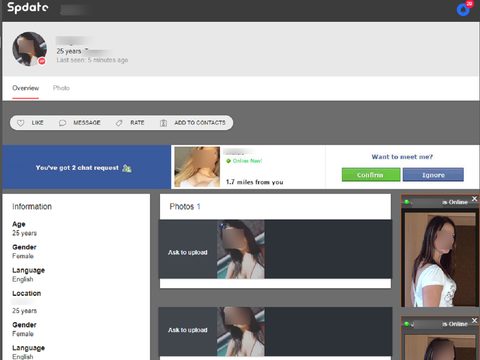Open first photo thumbnail in Photos section
Screen dimensions: 480x360
pos(241,249)
